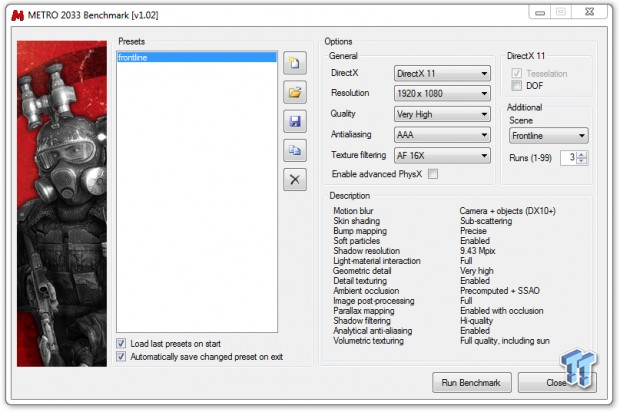Click the Close button
This screenshot has width=620, height=412.
pos(557,383)
